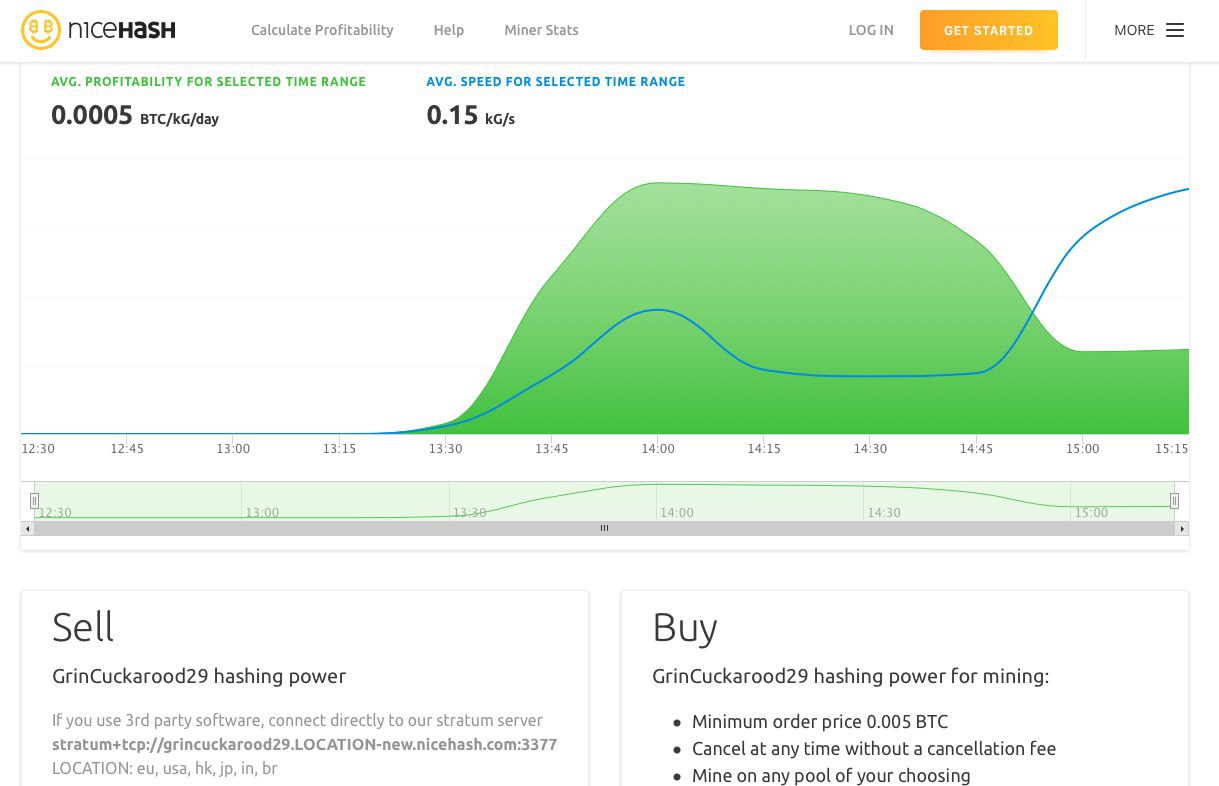Grab the left range selector handle
The width and height of the screenshot is (1219, 786).
click(x=34, y=500)
